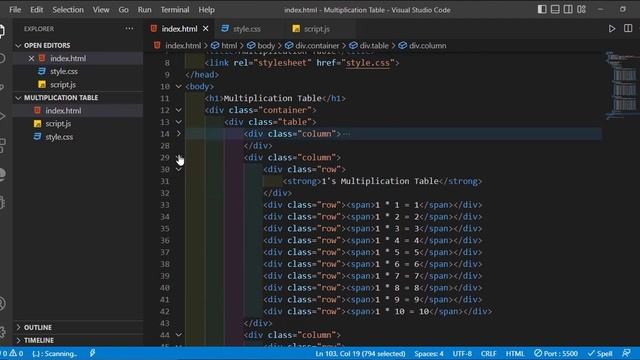Click the Scanning status bar item
The image size is (640, 360).
(55, 353)
